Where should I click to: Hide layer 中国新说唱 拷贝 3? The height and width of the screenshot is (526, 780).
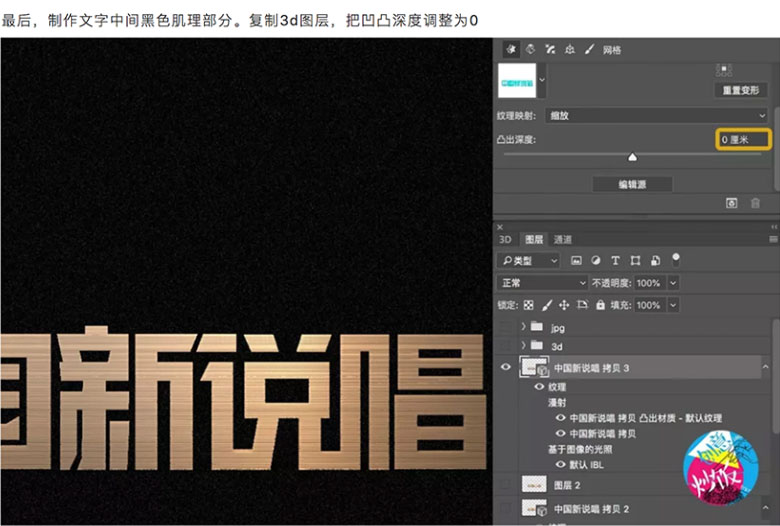pos(505,367)
